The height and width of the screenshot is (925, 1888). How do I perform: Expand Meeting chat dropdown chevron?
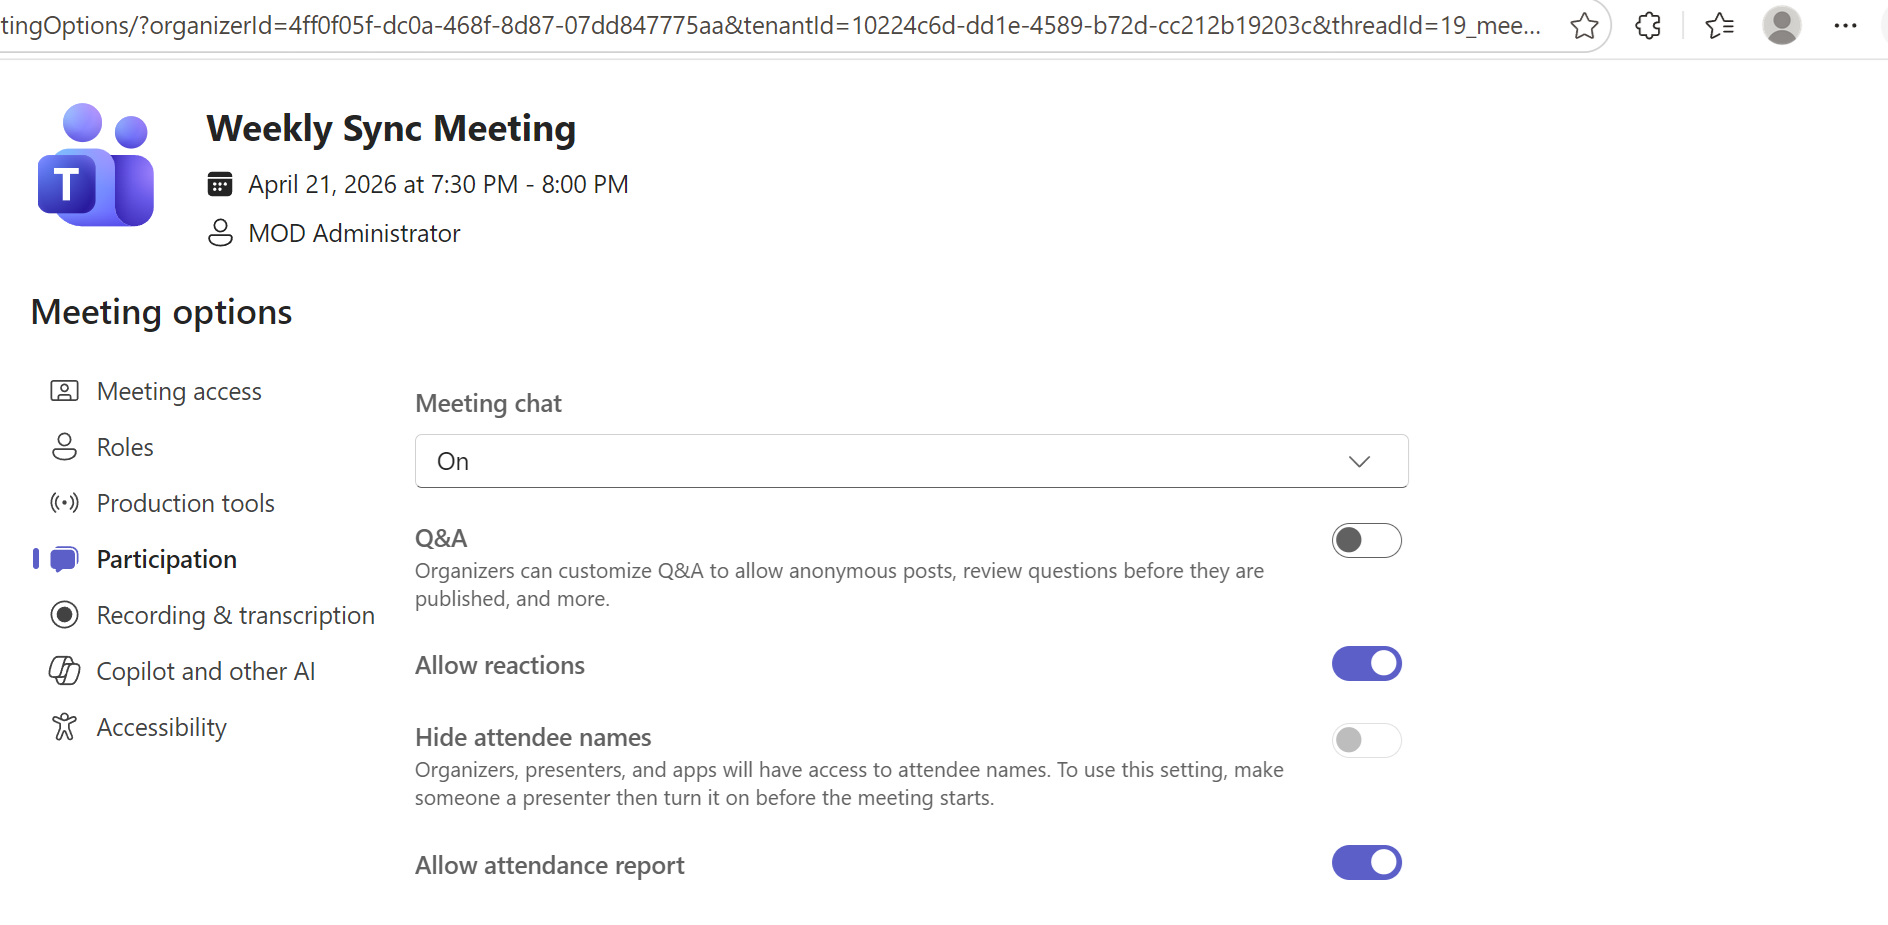coord(1359,461)
